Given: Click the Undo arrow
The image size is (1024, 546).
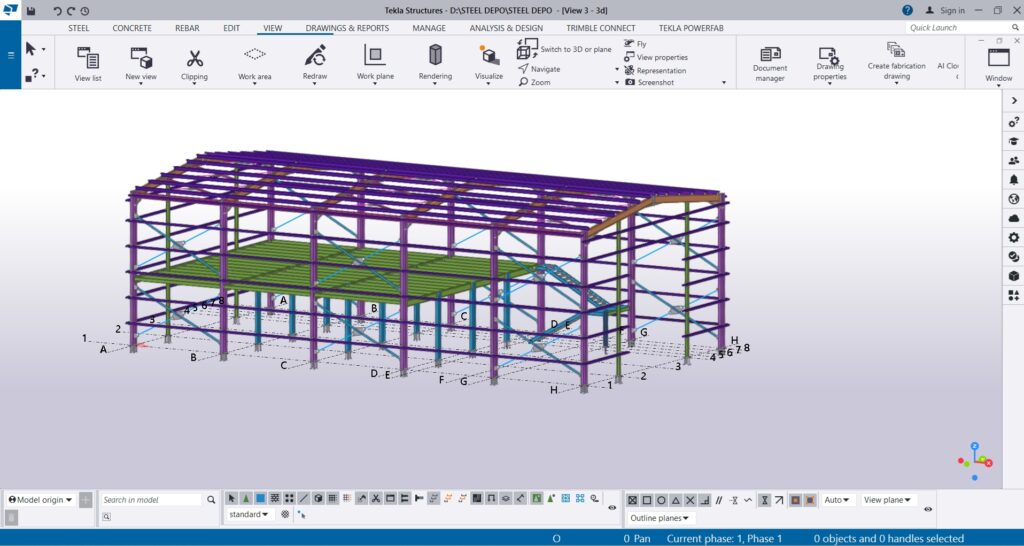Looking at the screenshot, I should 57,10.
